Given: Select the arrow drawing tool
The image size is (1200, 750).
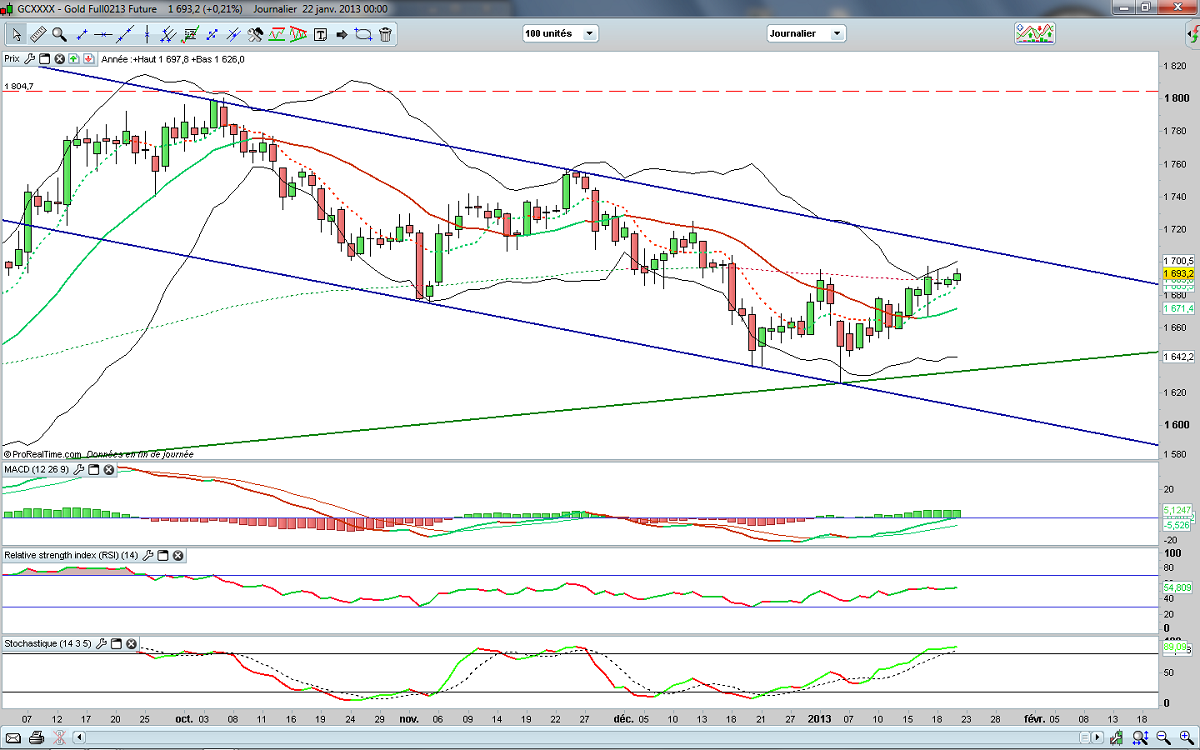Looking at the screenshot, I should [341, 34].
